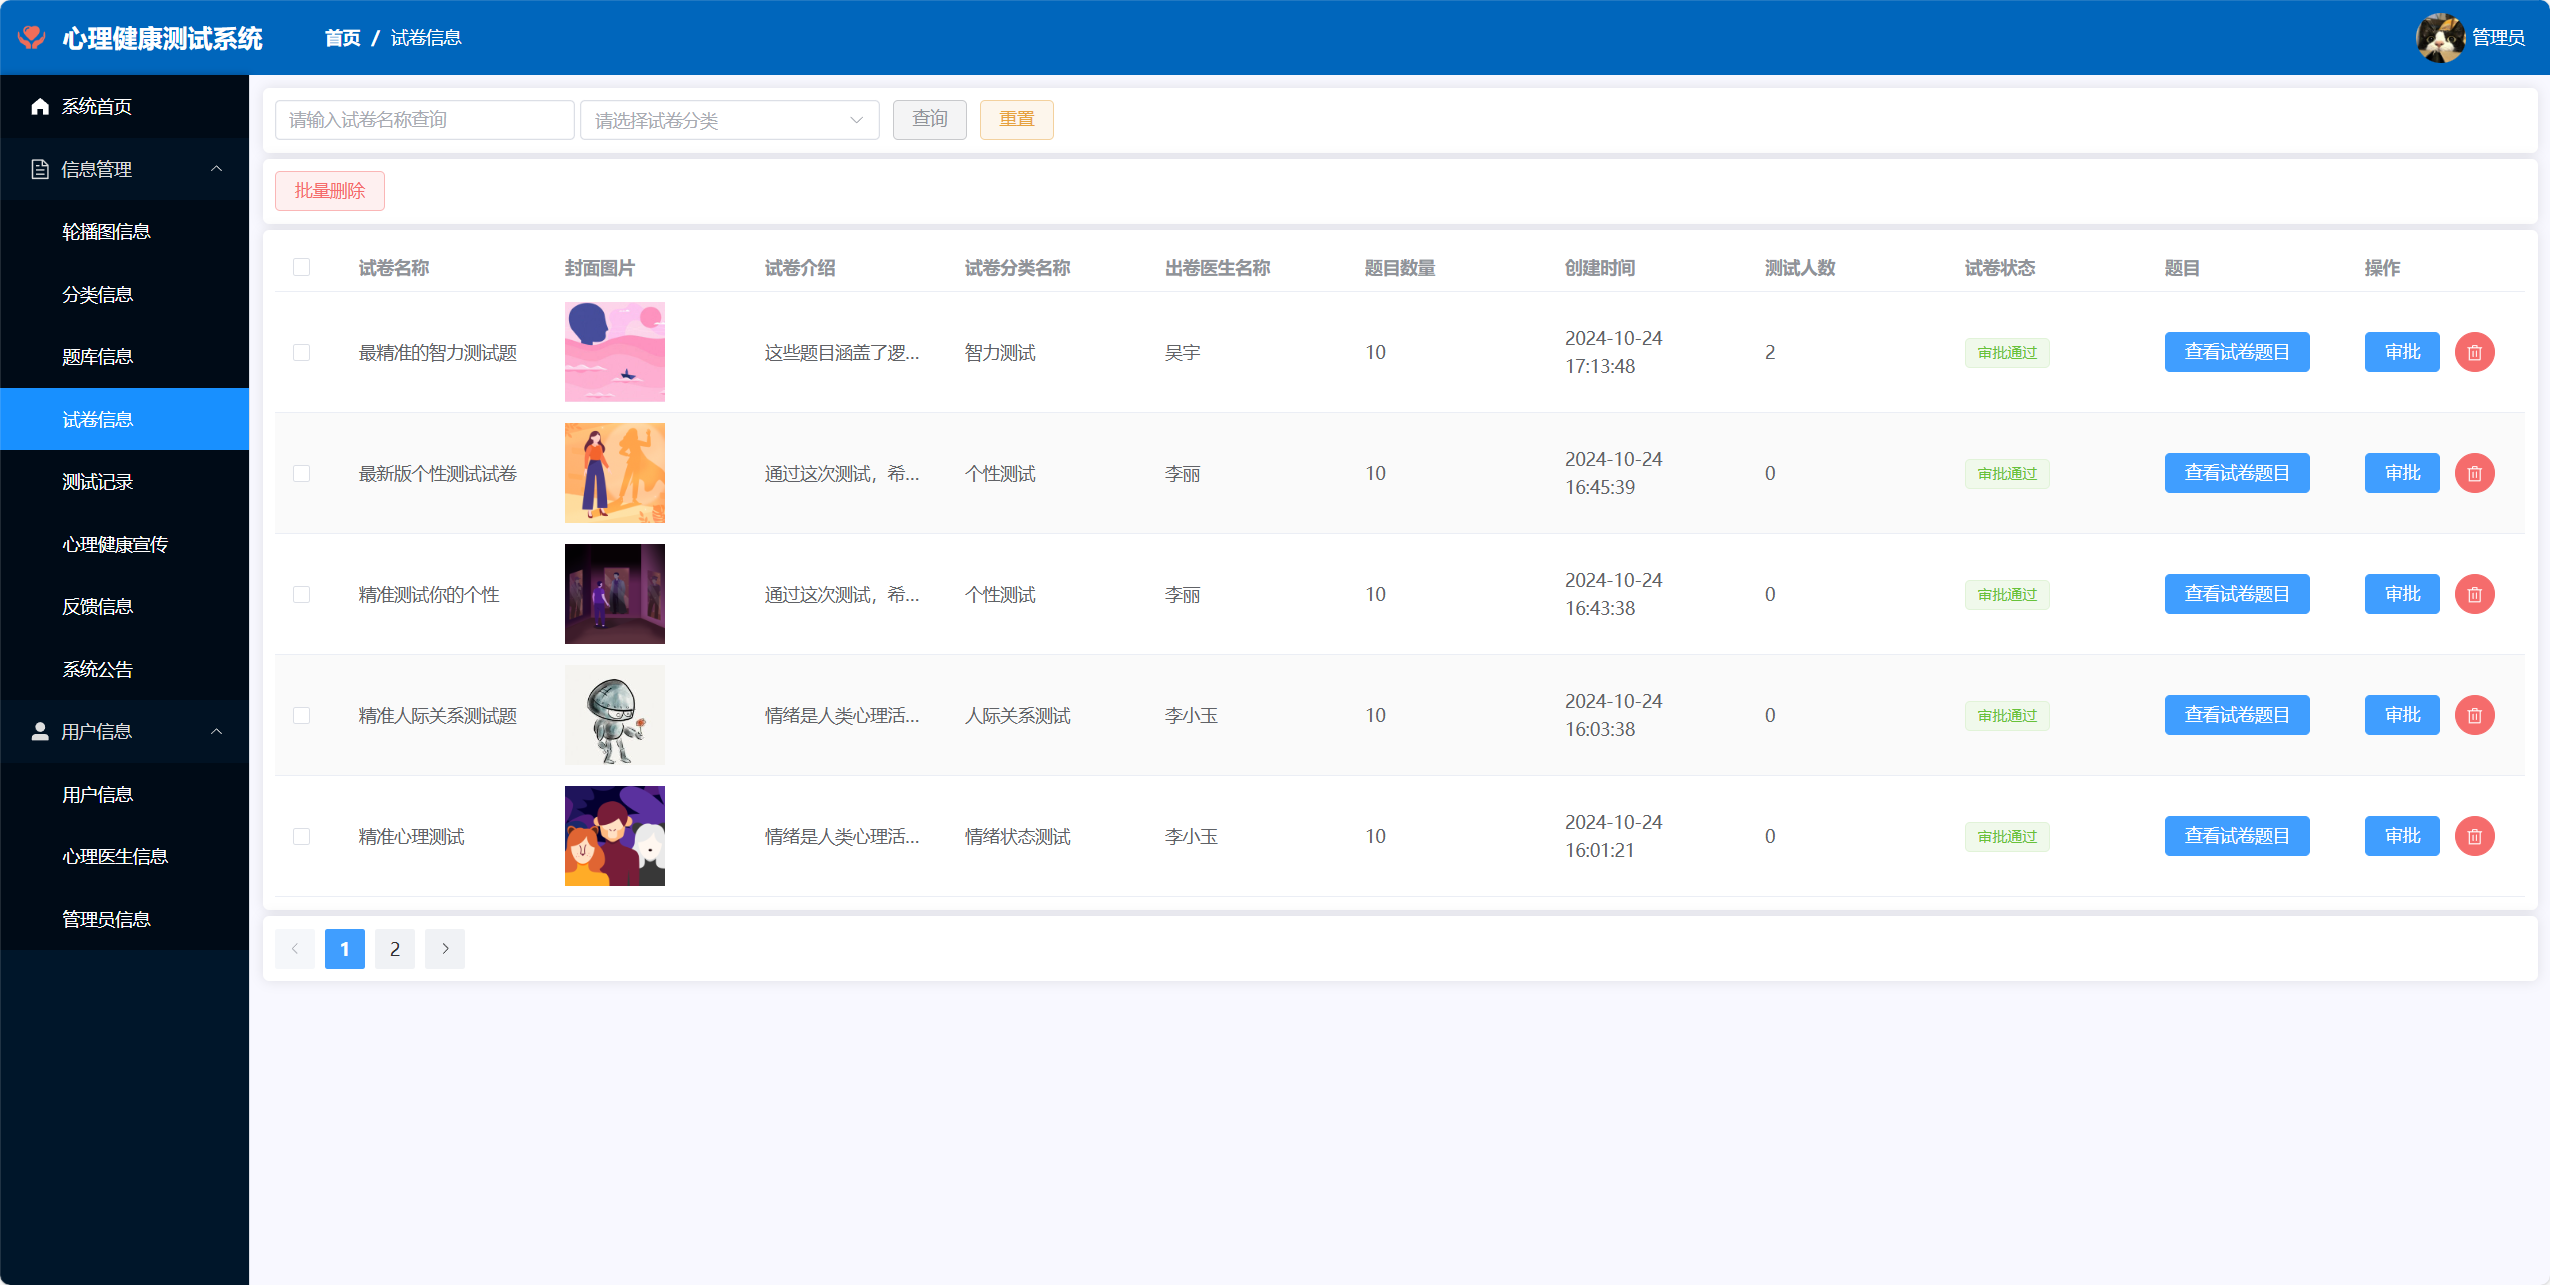This screenshot has height=1285, width=2550.
Task: Check the box for 最精准的智力测试题
Action: tap(301, 352)
